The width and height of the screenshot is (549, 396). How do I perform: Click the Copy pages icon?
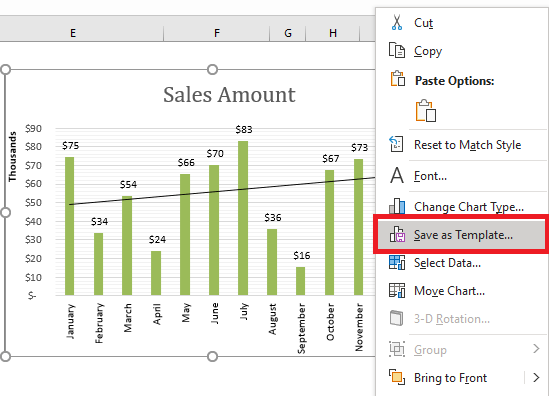(397, 50)
